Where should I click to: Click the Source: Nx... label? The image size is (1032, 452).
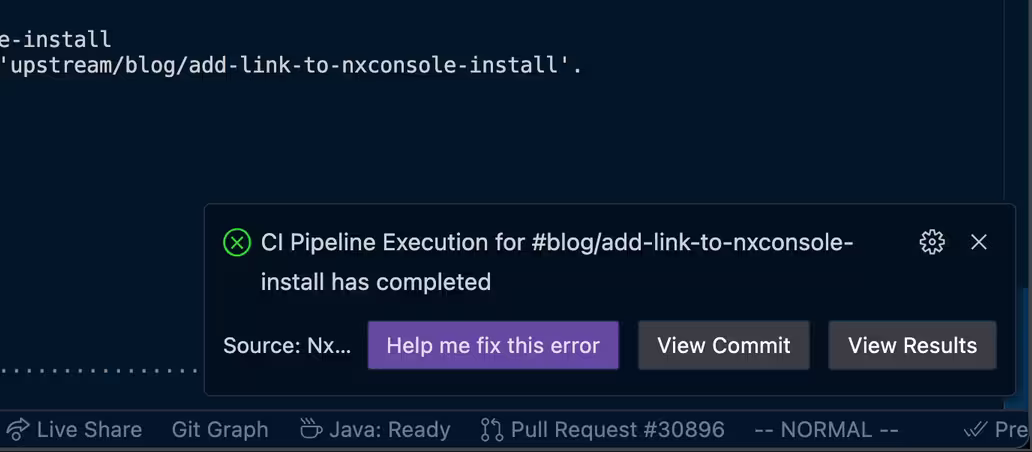click(287, 346)
